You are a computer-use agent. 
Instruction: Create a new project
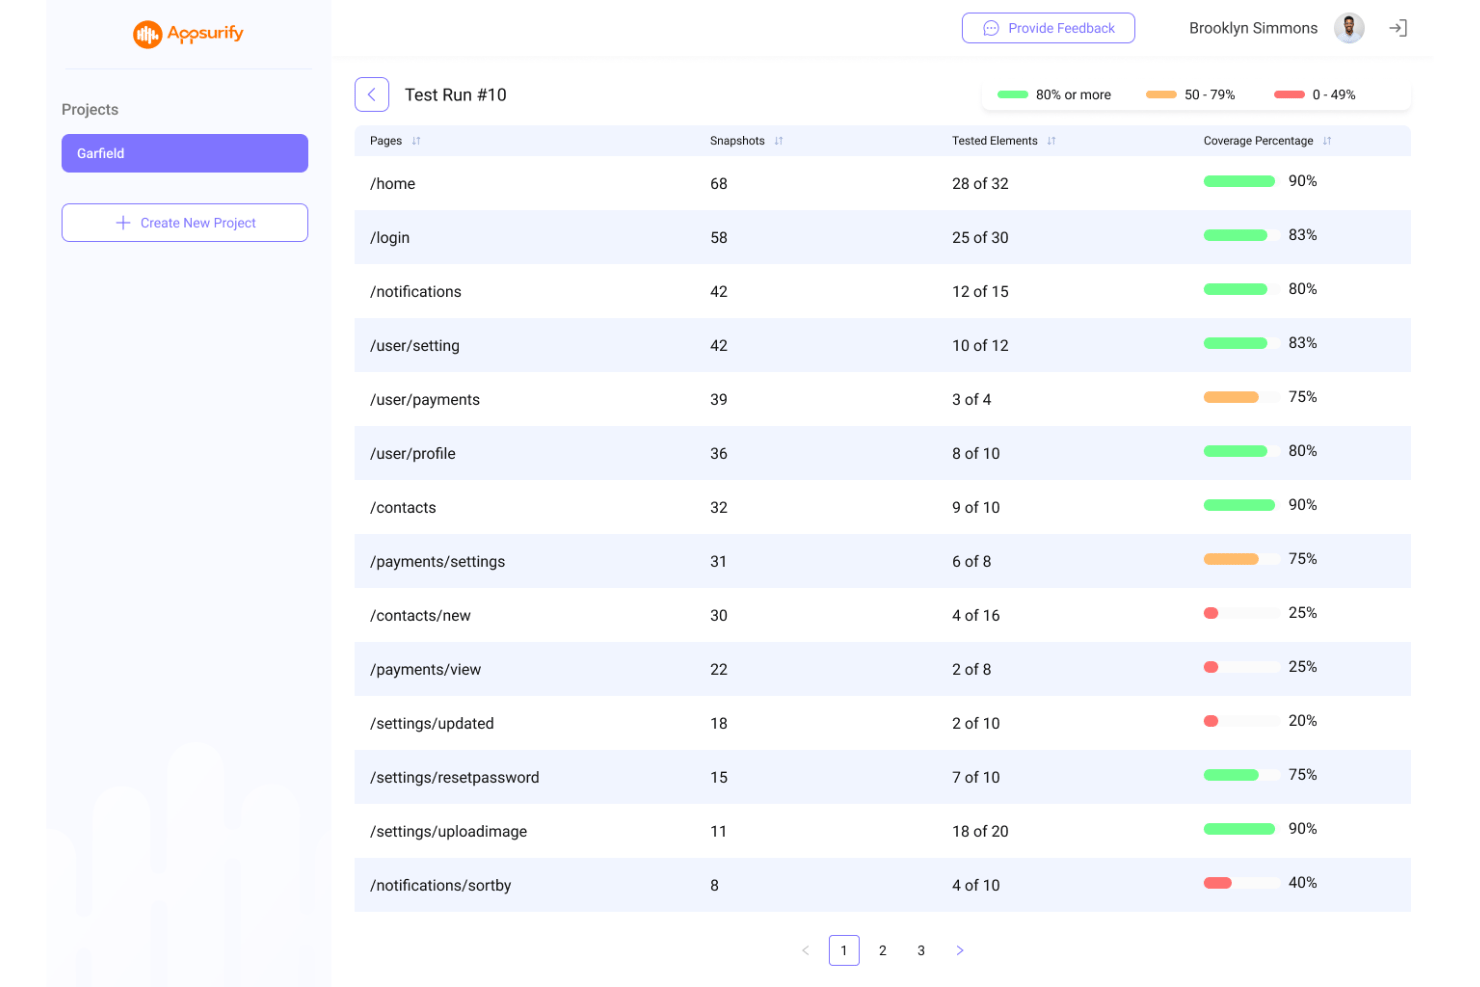(185, 223)
